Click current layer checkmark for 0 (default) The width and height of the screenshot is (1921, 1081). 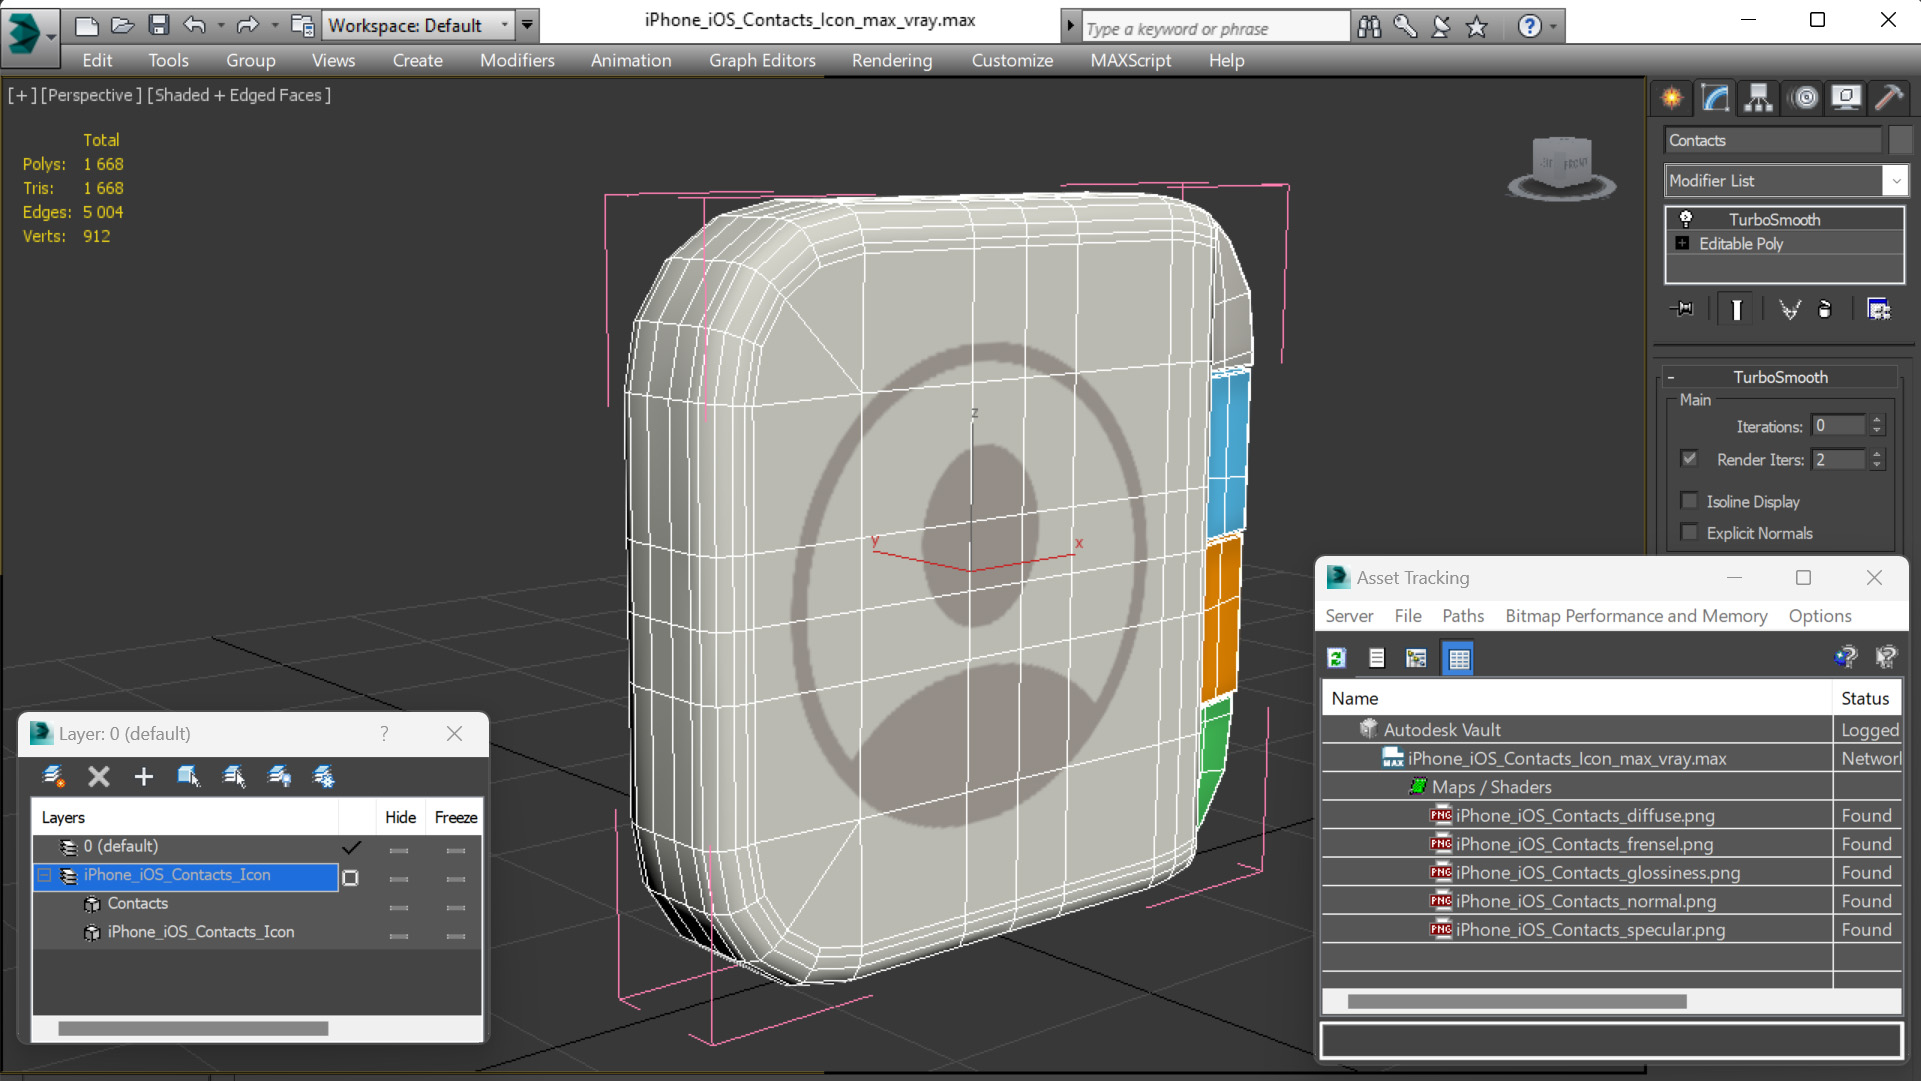351,847
